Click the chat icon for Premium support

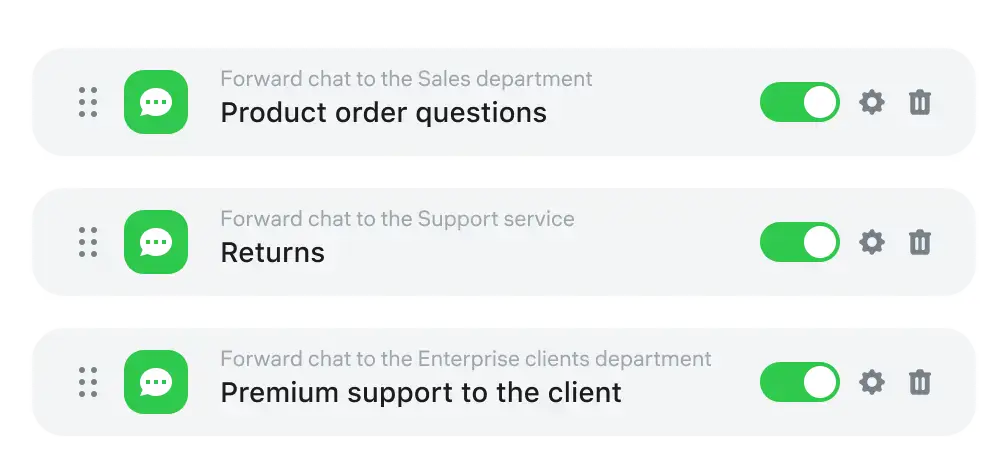(x=156, y=382)
